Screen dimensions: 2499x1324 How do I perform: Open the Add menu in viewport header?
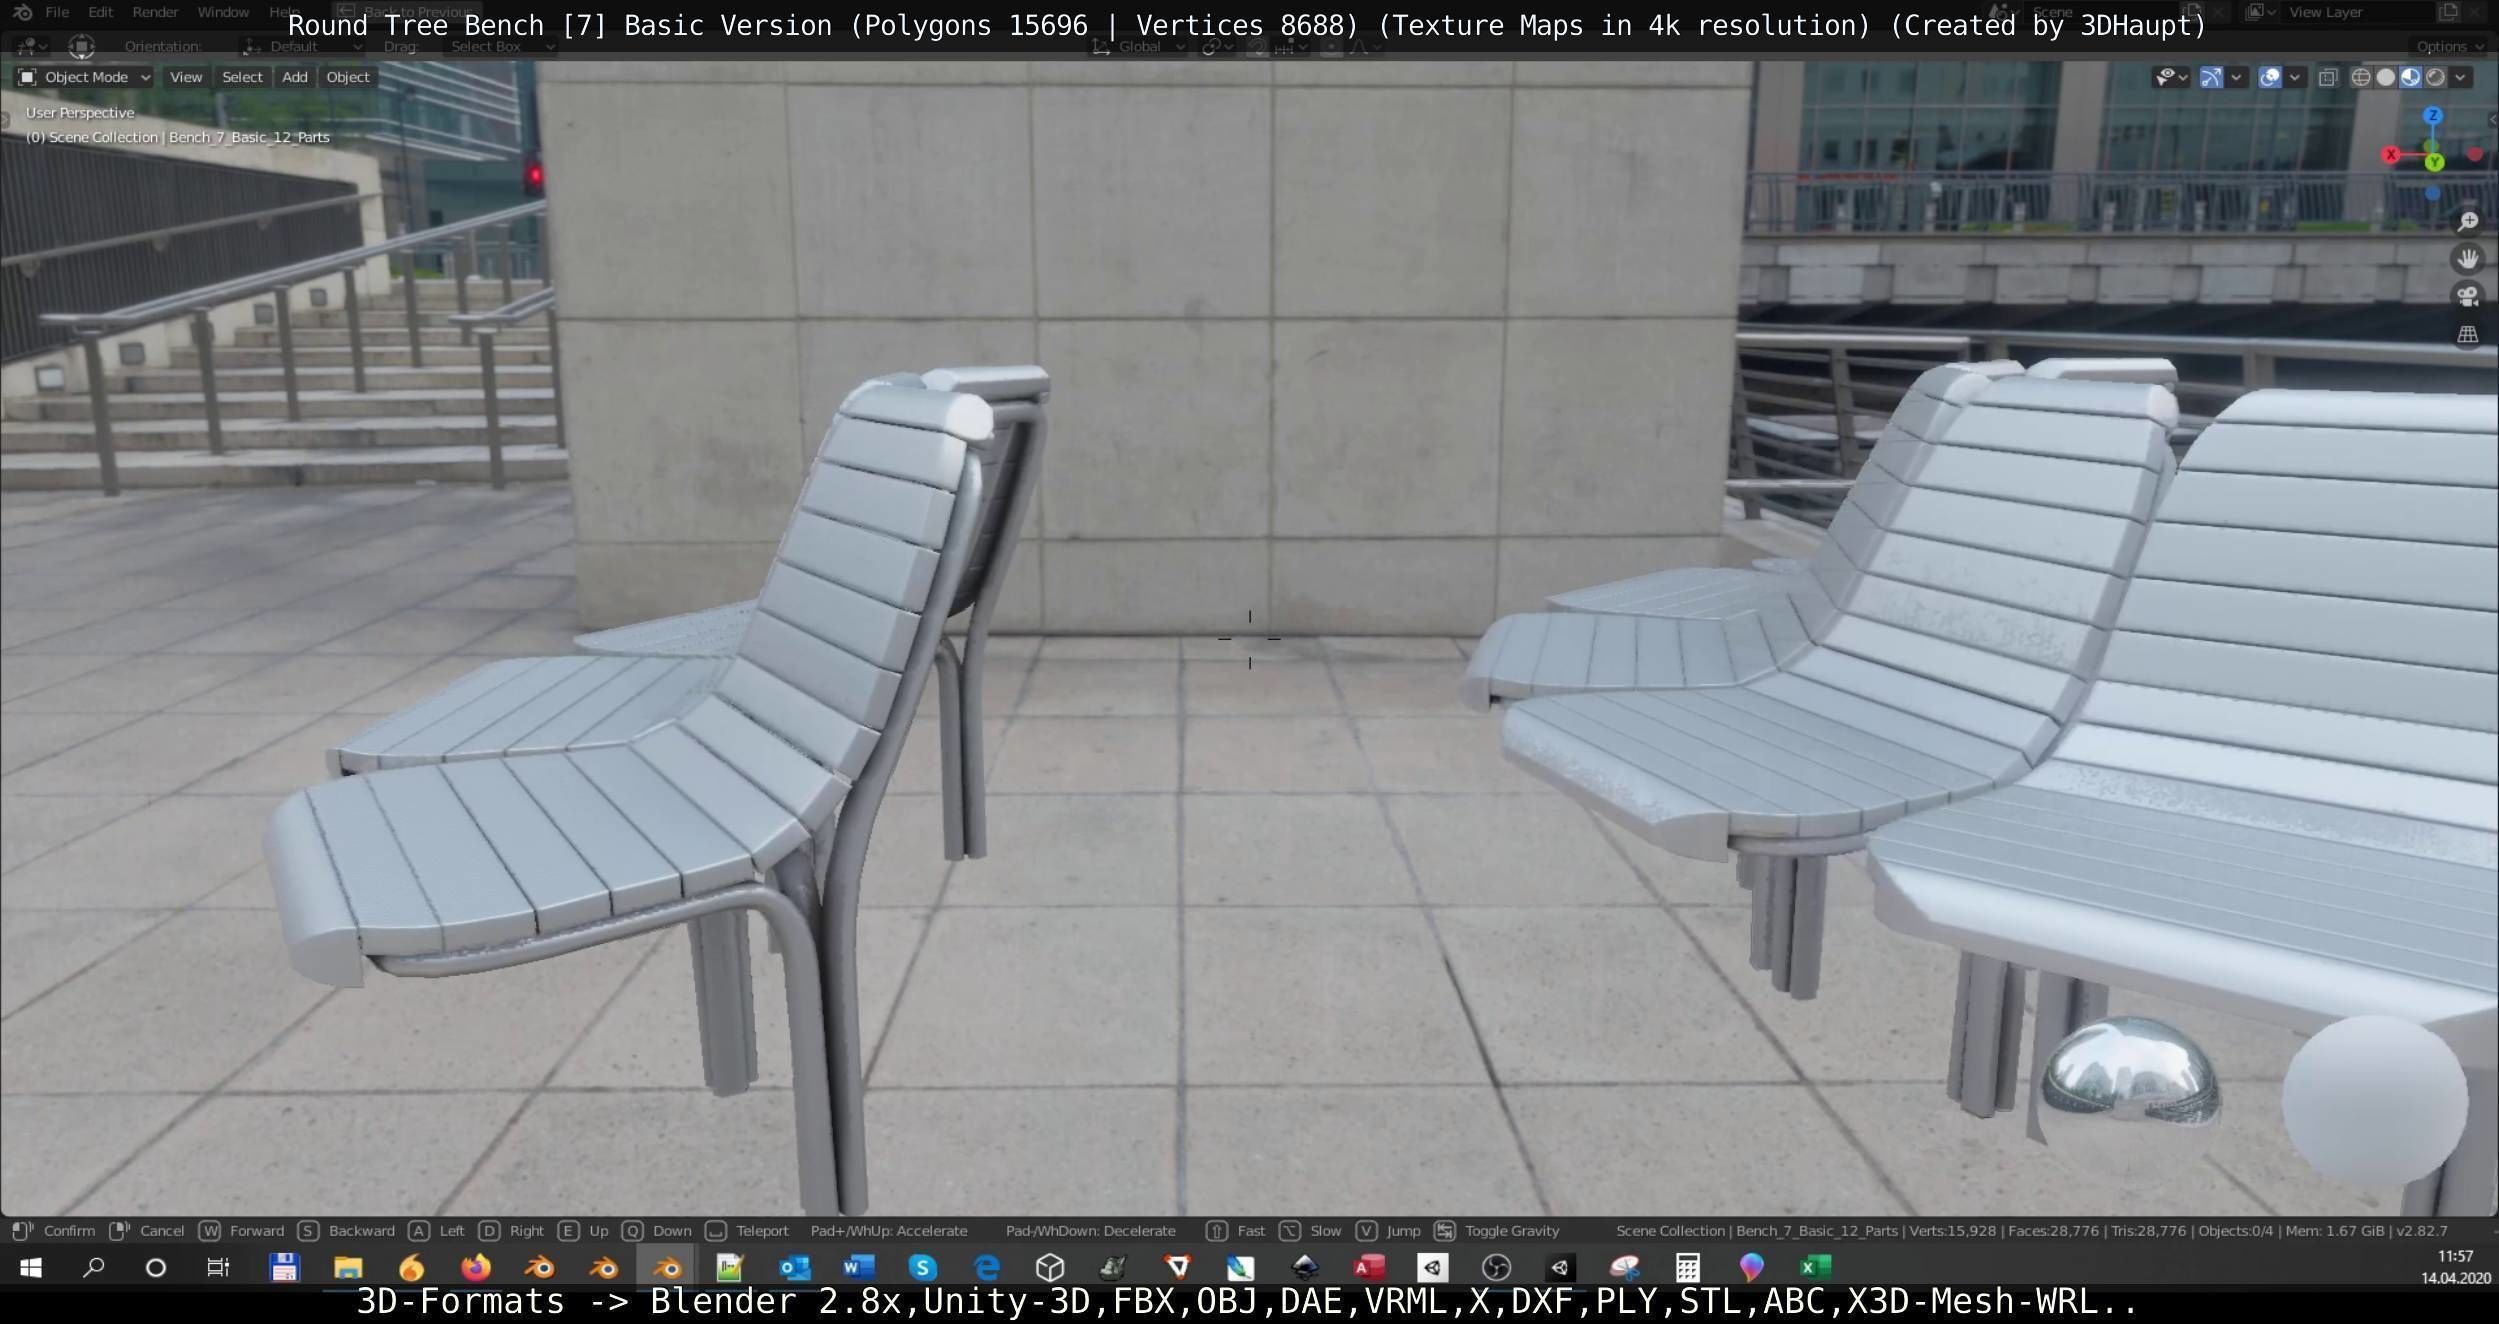294,77
